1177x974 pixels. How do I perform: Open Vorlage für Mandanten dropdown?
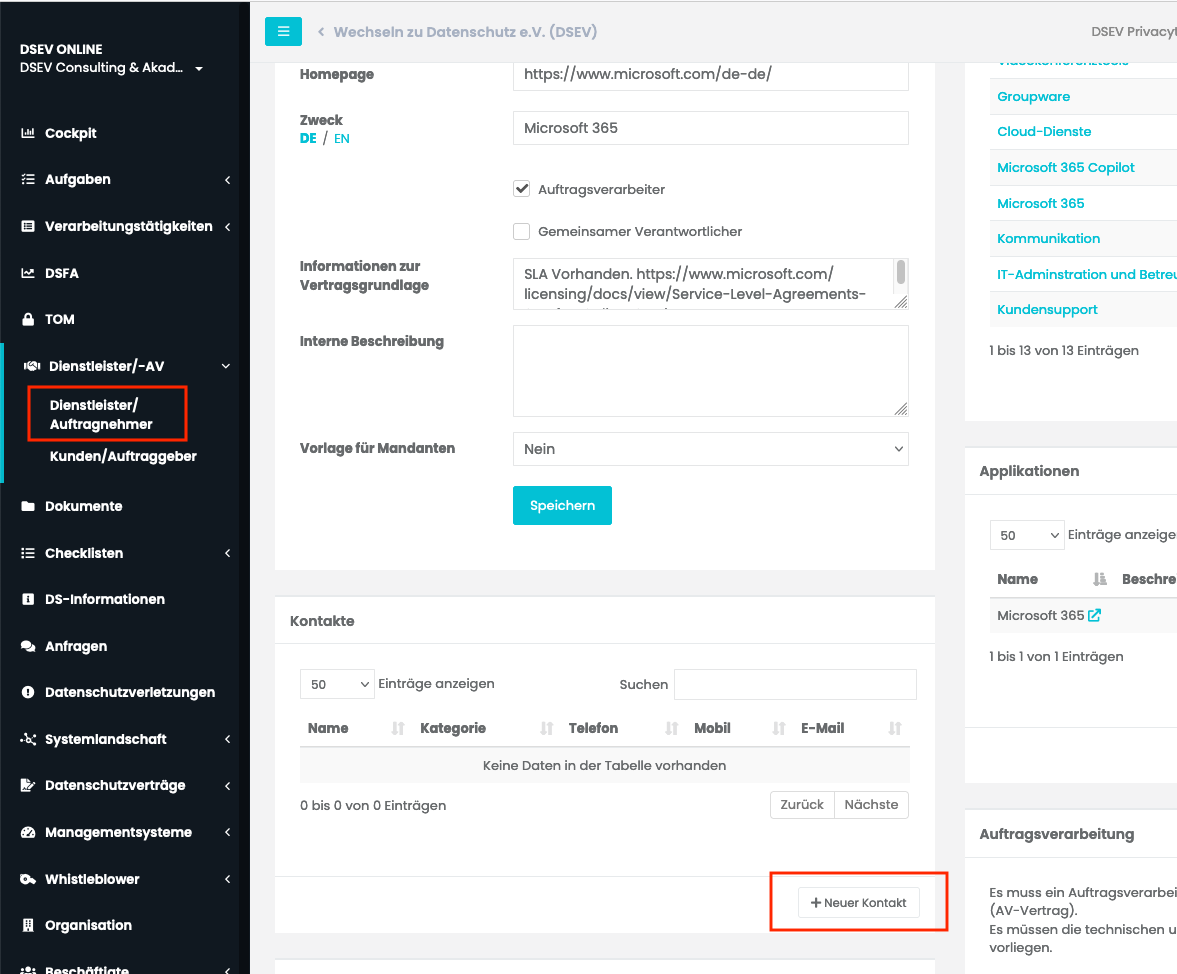coord(710,449)
